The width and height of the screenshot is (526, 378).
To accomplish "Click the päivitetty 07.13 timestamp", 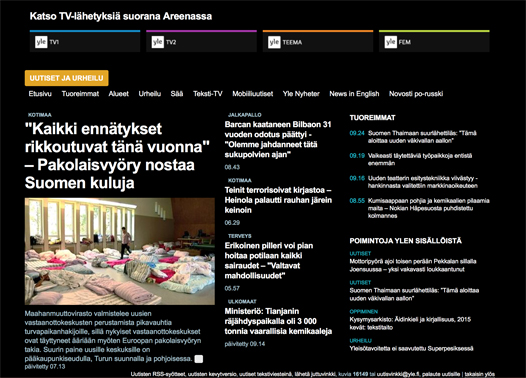I will [45, 367].
